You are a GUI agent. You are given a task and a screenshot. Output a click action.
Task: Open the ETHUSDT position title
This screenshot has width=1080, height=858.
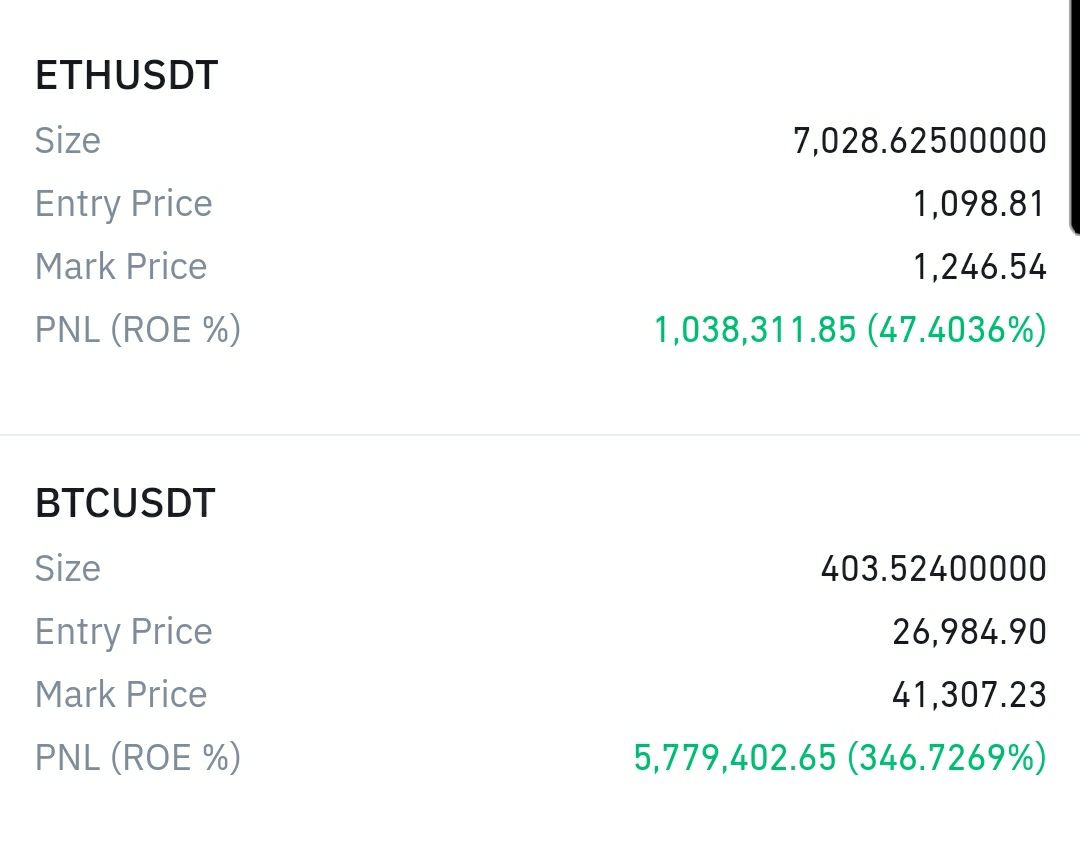point(127,75)
